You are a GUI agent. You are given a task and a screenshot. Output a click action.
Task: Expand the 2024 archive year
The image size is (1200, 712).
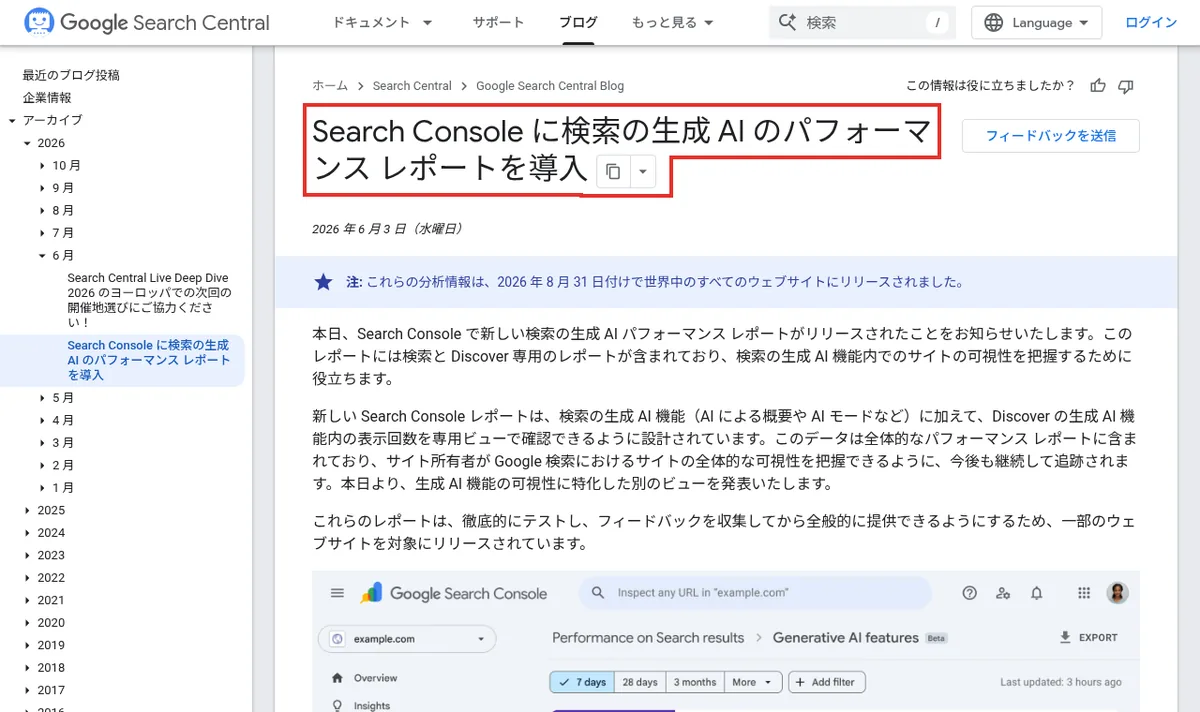(x=27, y=533)
